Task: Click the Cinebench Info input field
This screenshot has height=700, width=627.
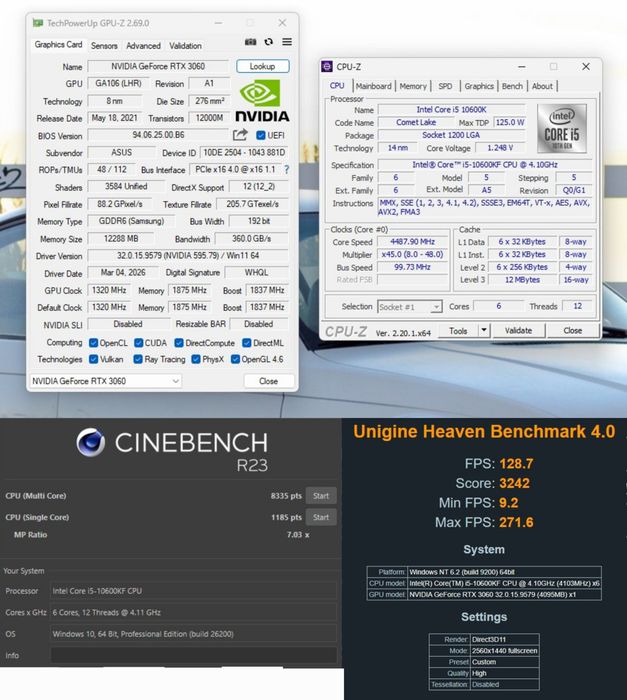Action: click(x=193, y=655)
